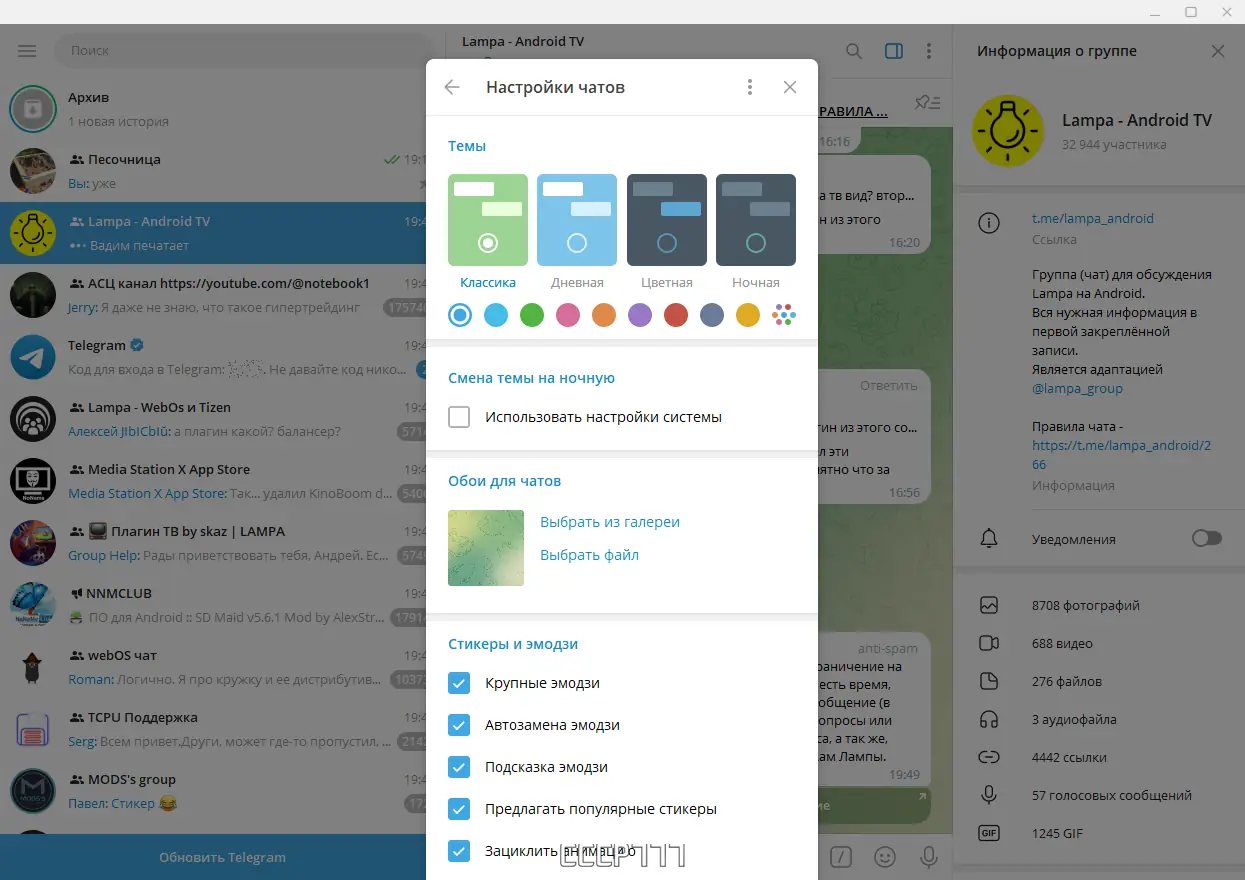
Task: Choose the green accent color
Action: [532, 315]
